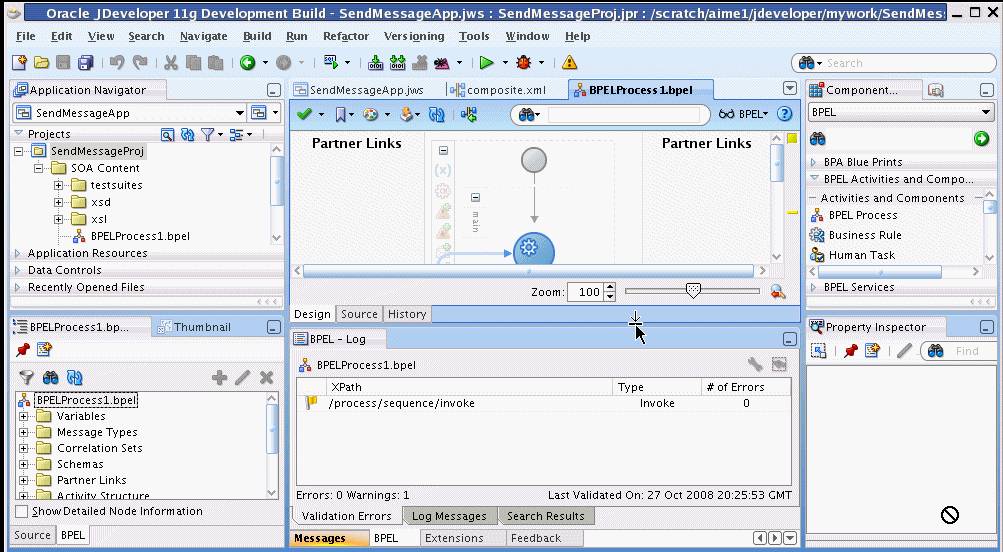Open the History editor tab

click(x=407, y=314)
